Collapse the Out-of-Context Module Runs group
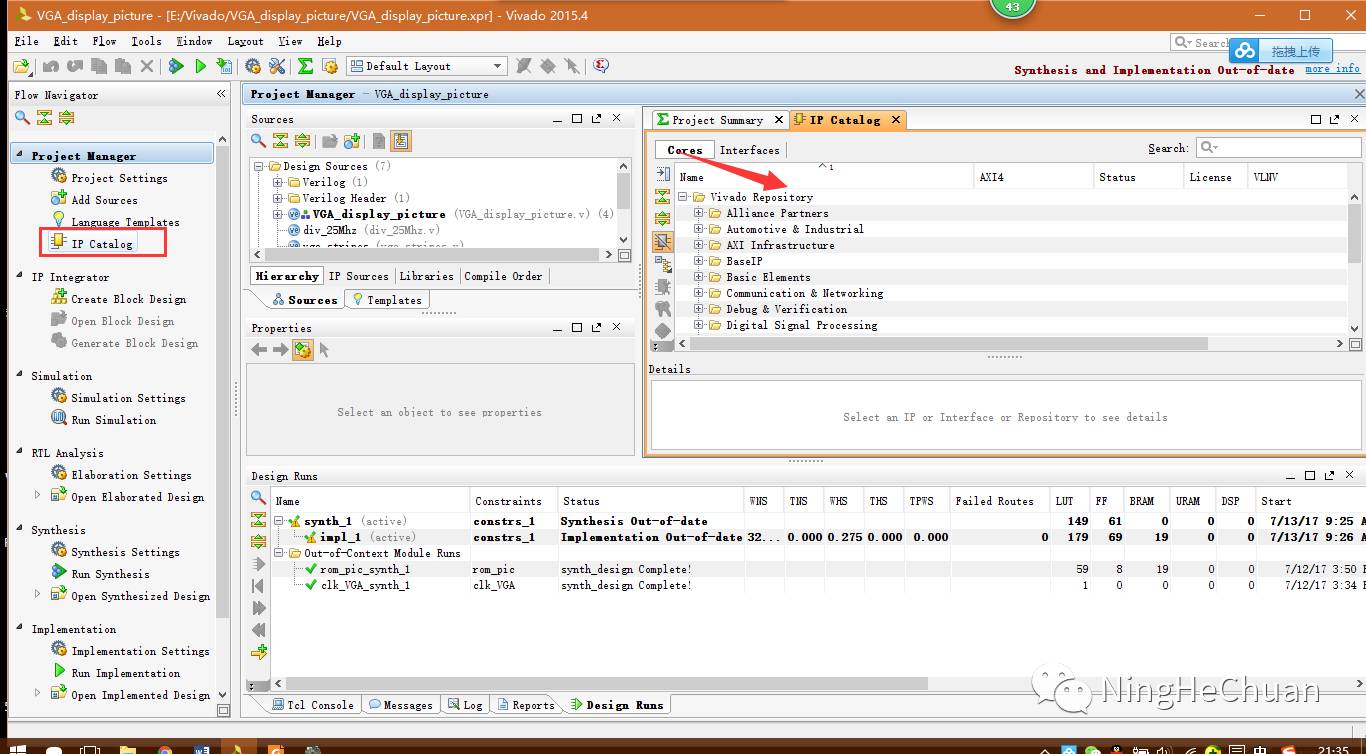The height and width of the screenshot is (754, 1366). tap(280, 553)
